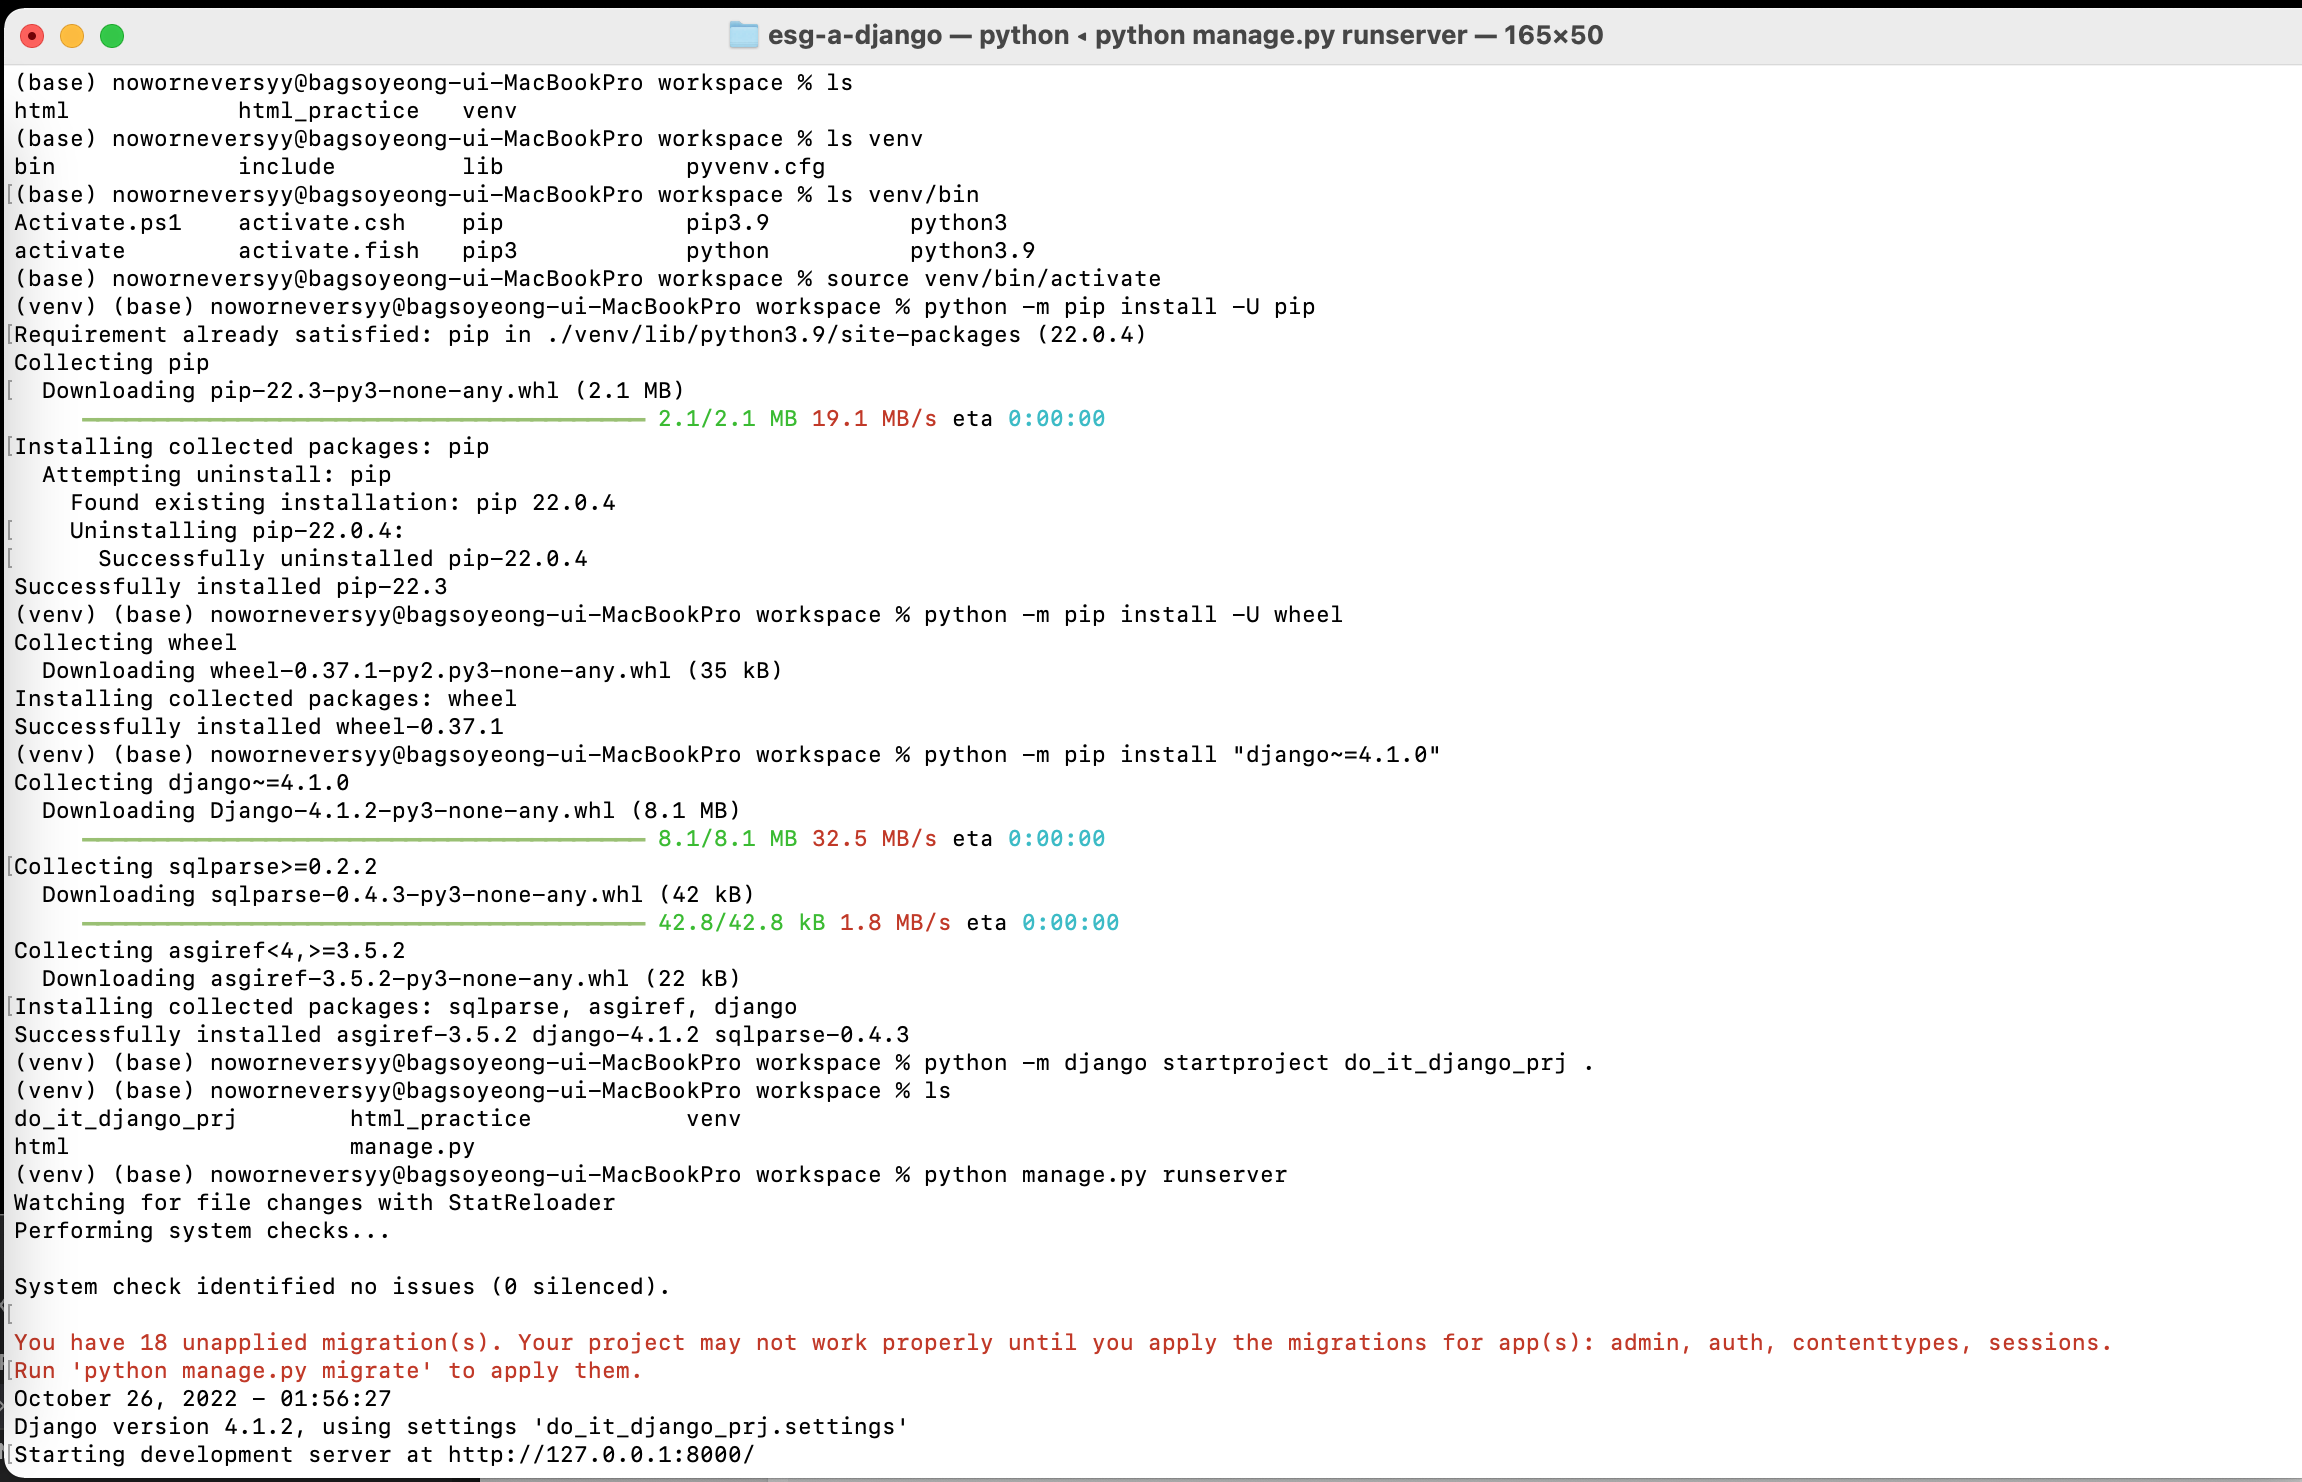Click the file name 'python3.9' in venv/bin listing
The height and width of the screenshot is (1482, 2302).
click(972, 251)
